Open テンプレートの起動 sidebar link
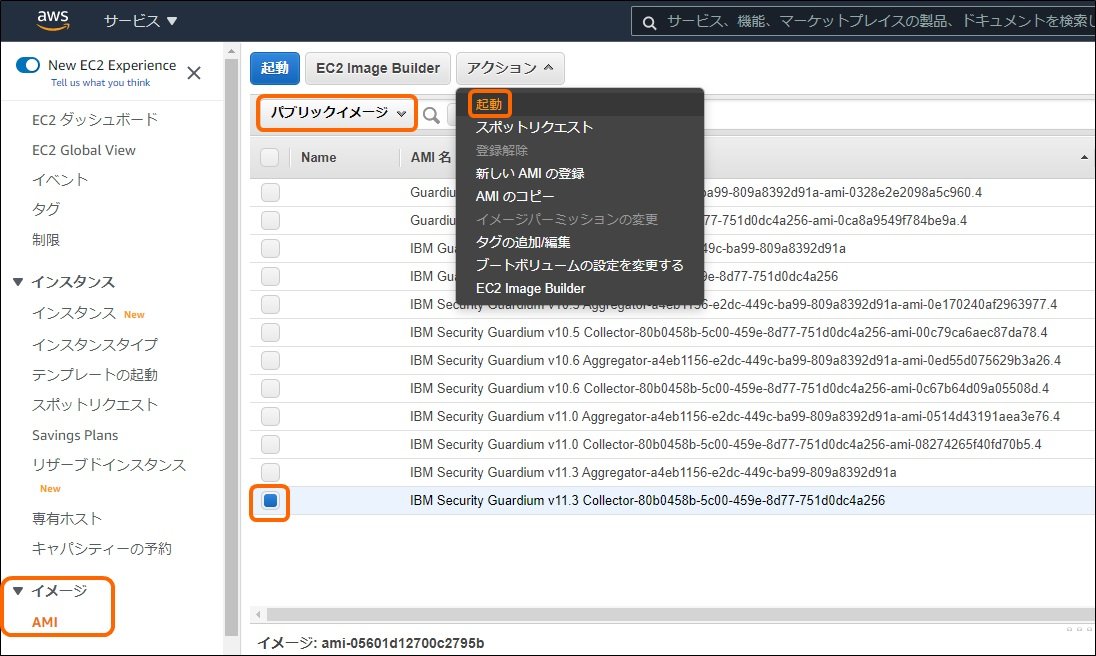Viewport: 1096px width, 656px height. point(95,374)
